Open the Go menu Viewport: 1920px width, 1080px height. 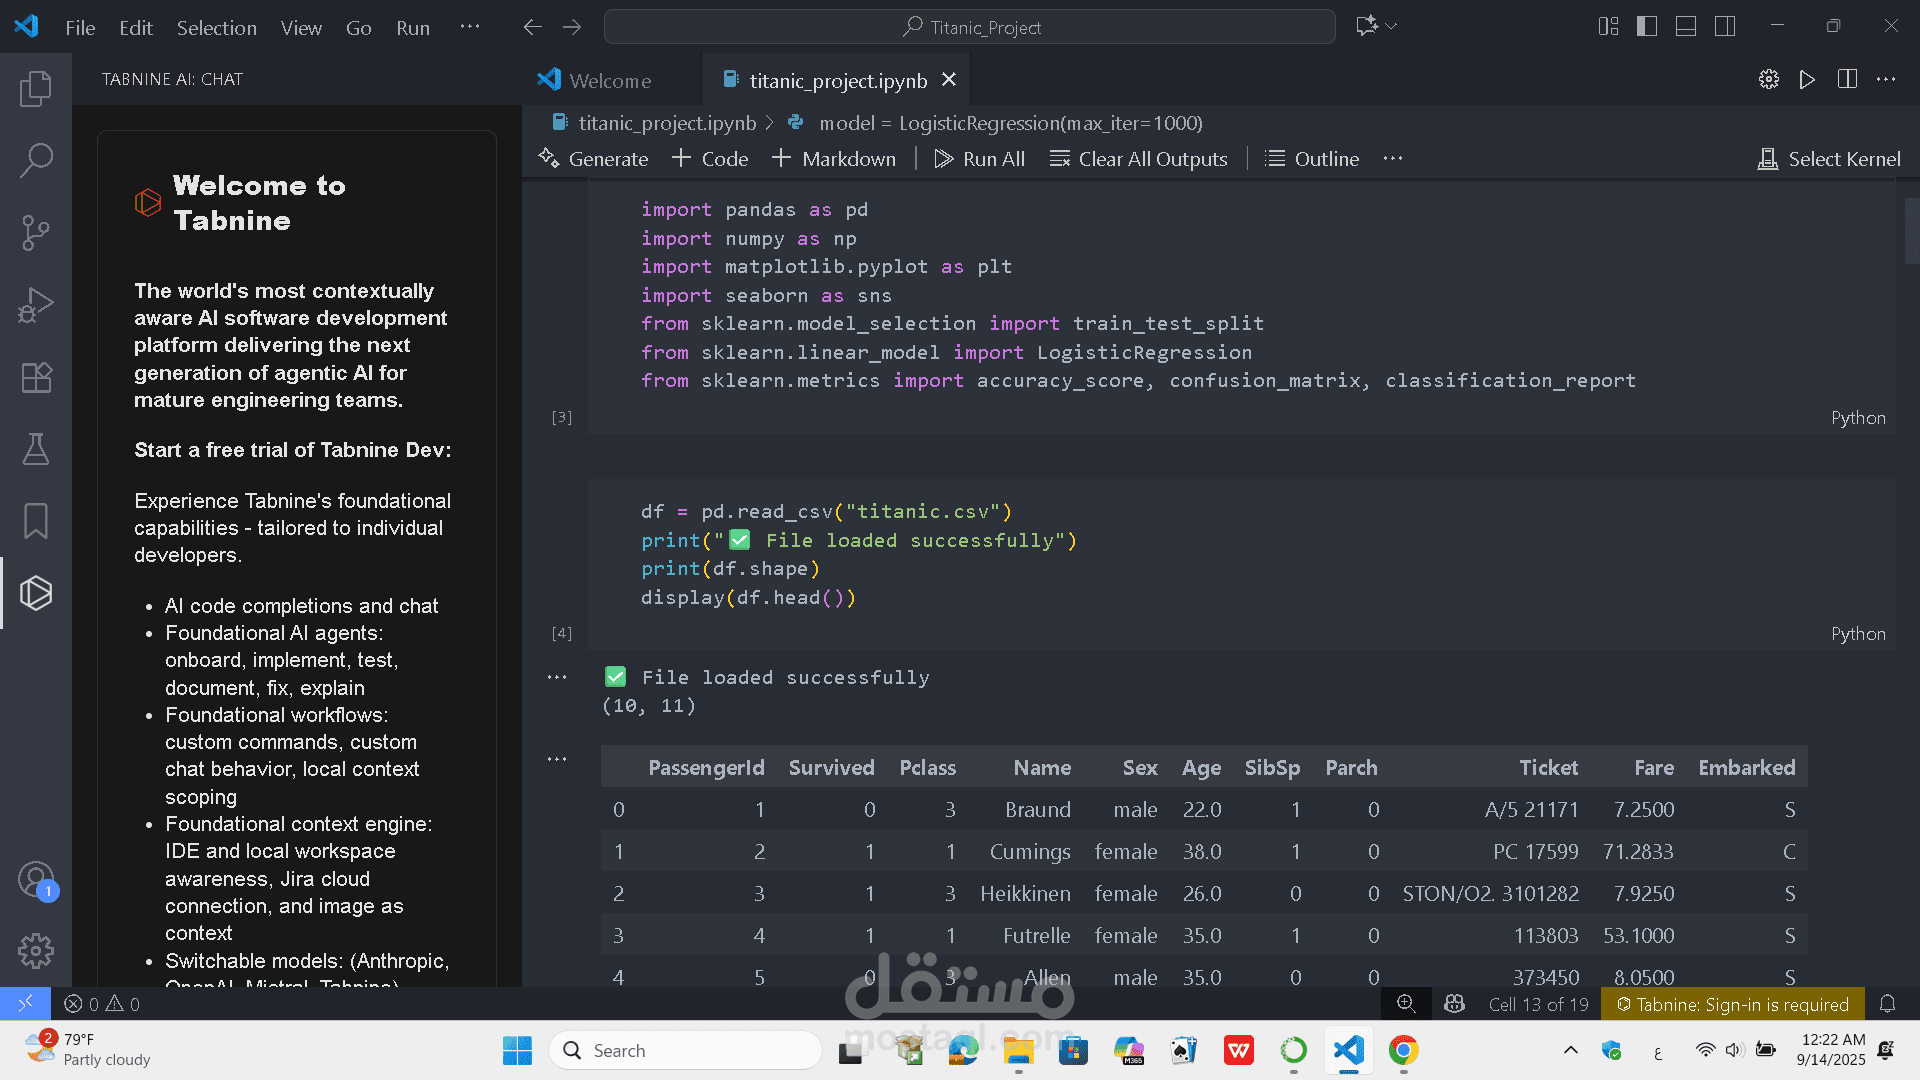click(x=358, y=28)
